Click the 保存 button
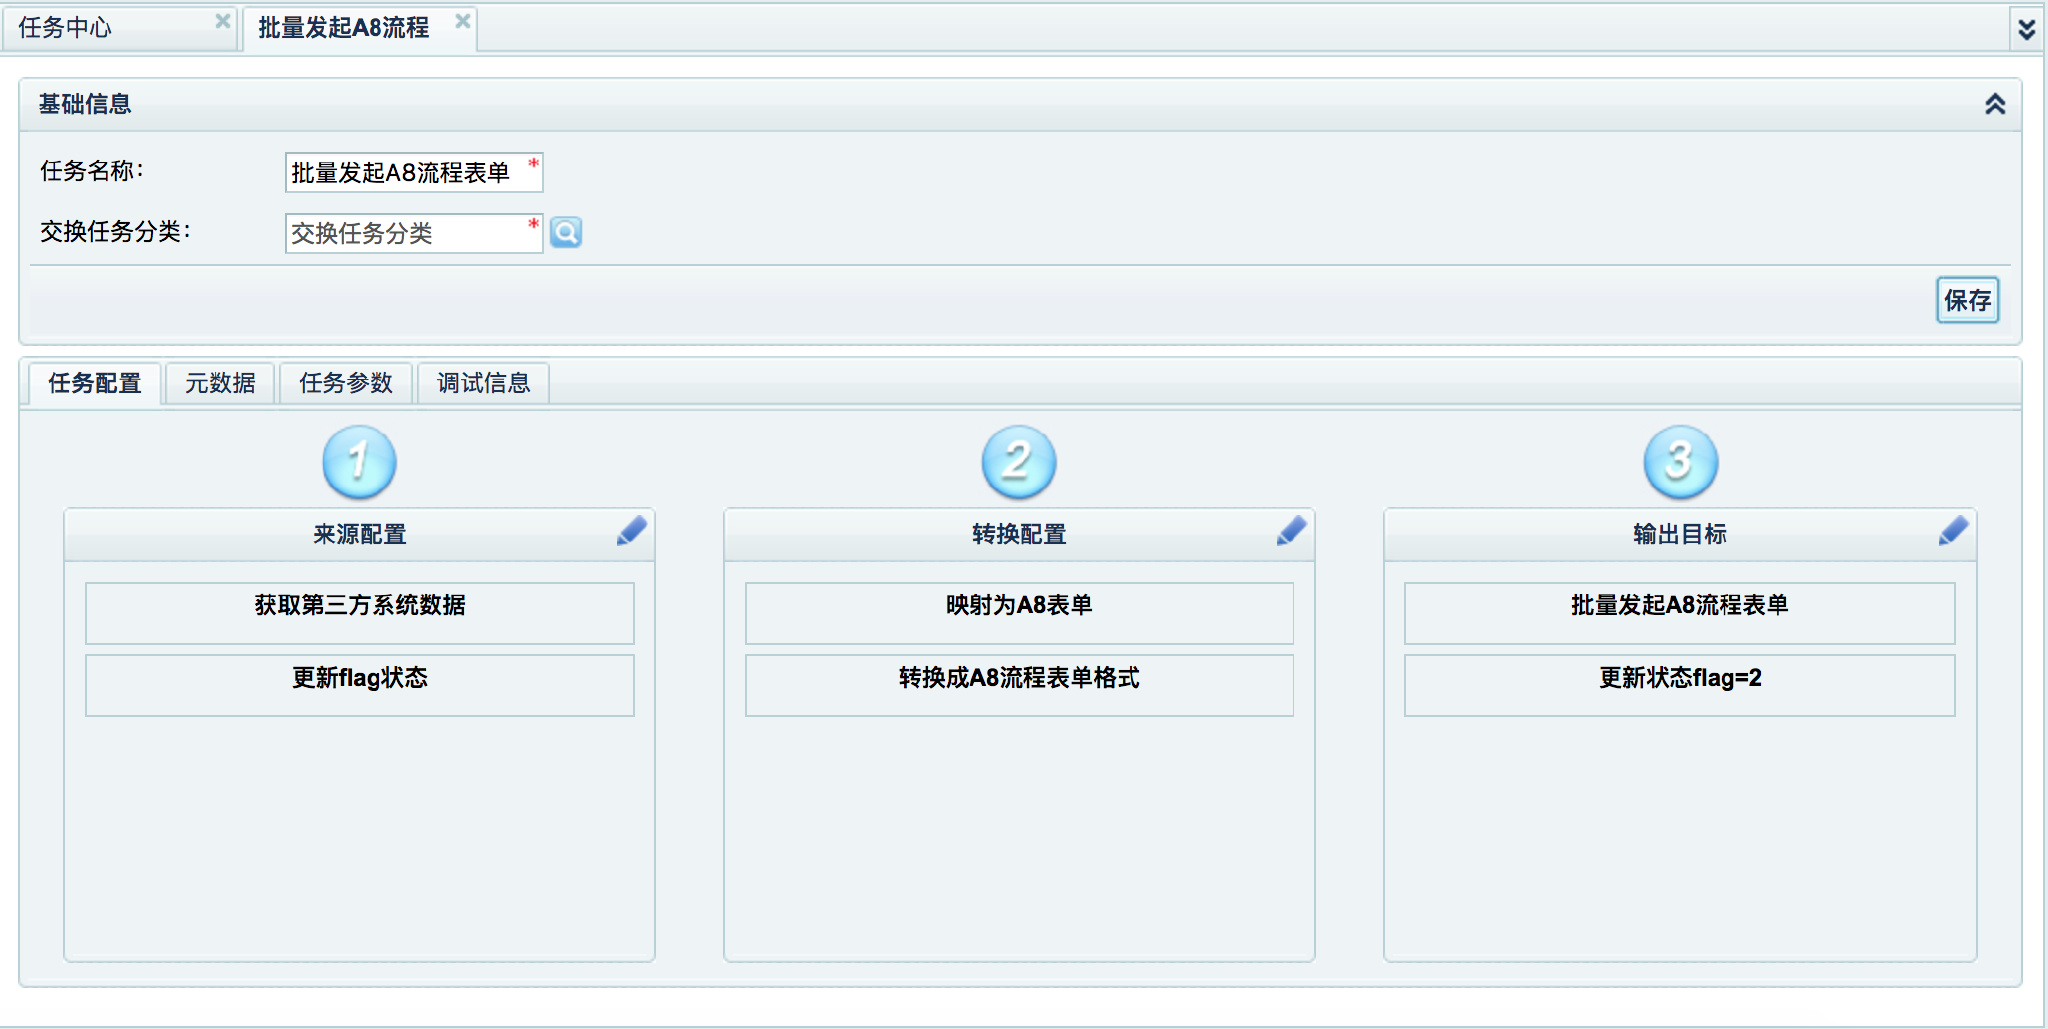 pyautogui.click(x=1968, y=300)
